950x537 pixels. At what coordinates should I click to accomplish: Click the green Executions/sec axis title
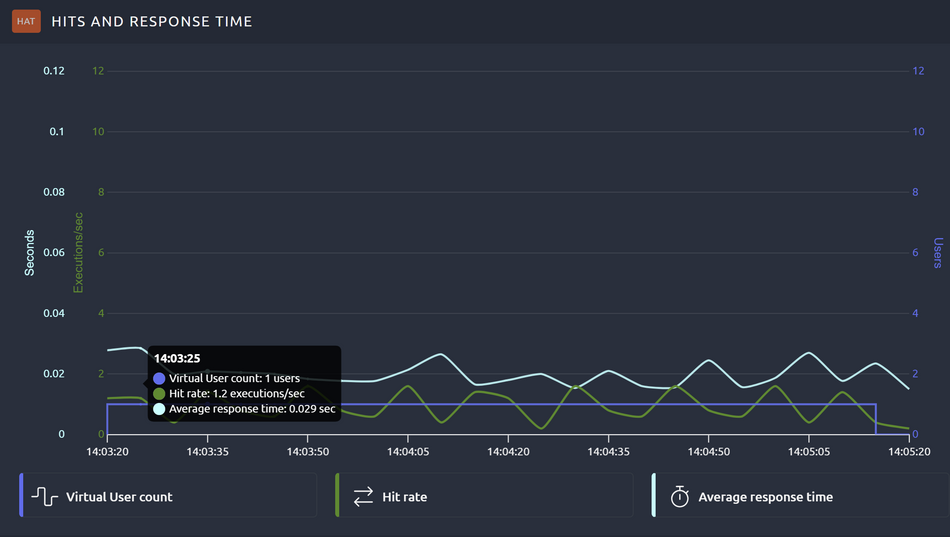click(76, 252)
